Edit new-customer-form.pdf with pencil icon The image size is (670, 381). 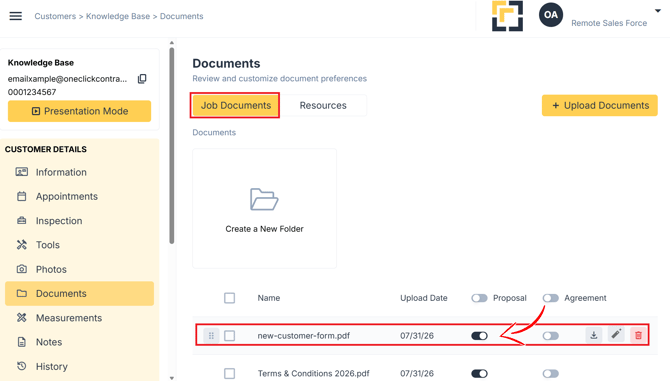[x=616, y=334]
